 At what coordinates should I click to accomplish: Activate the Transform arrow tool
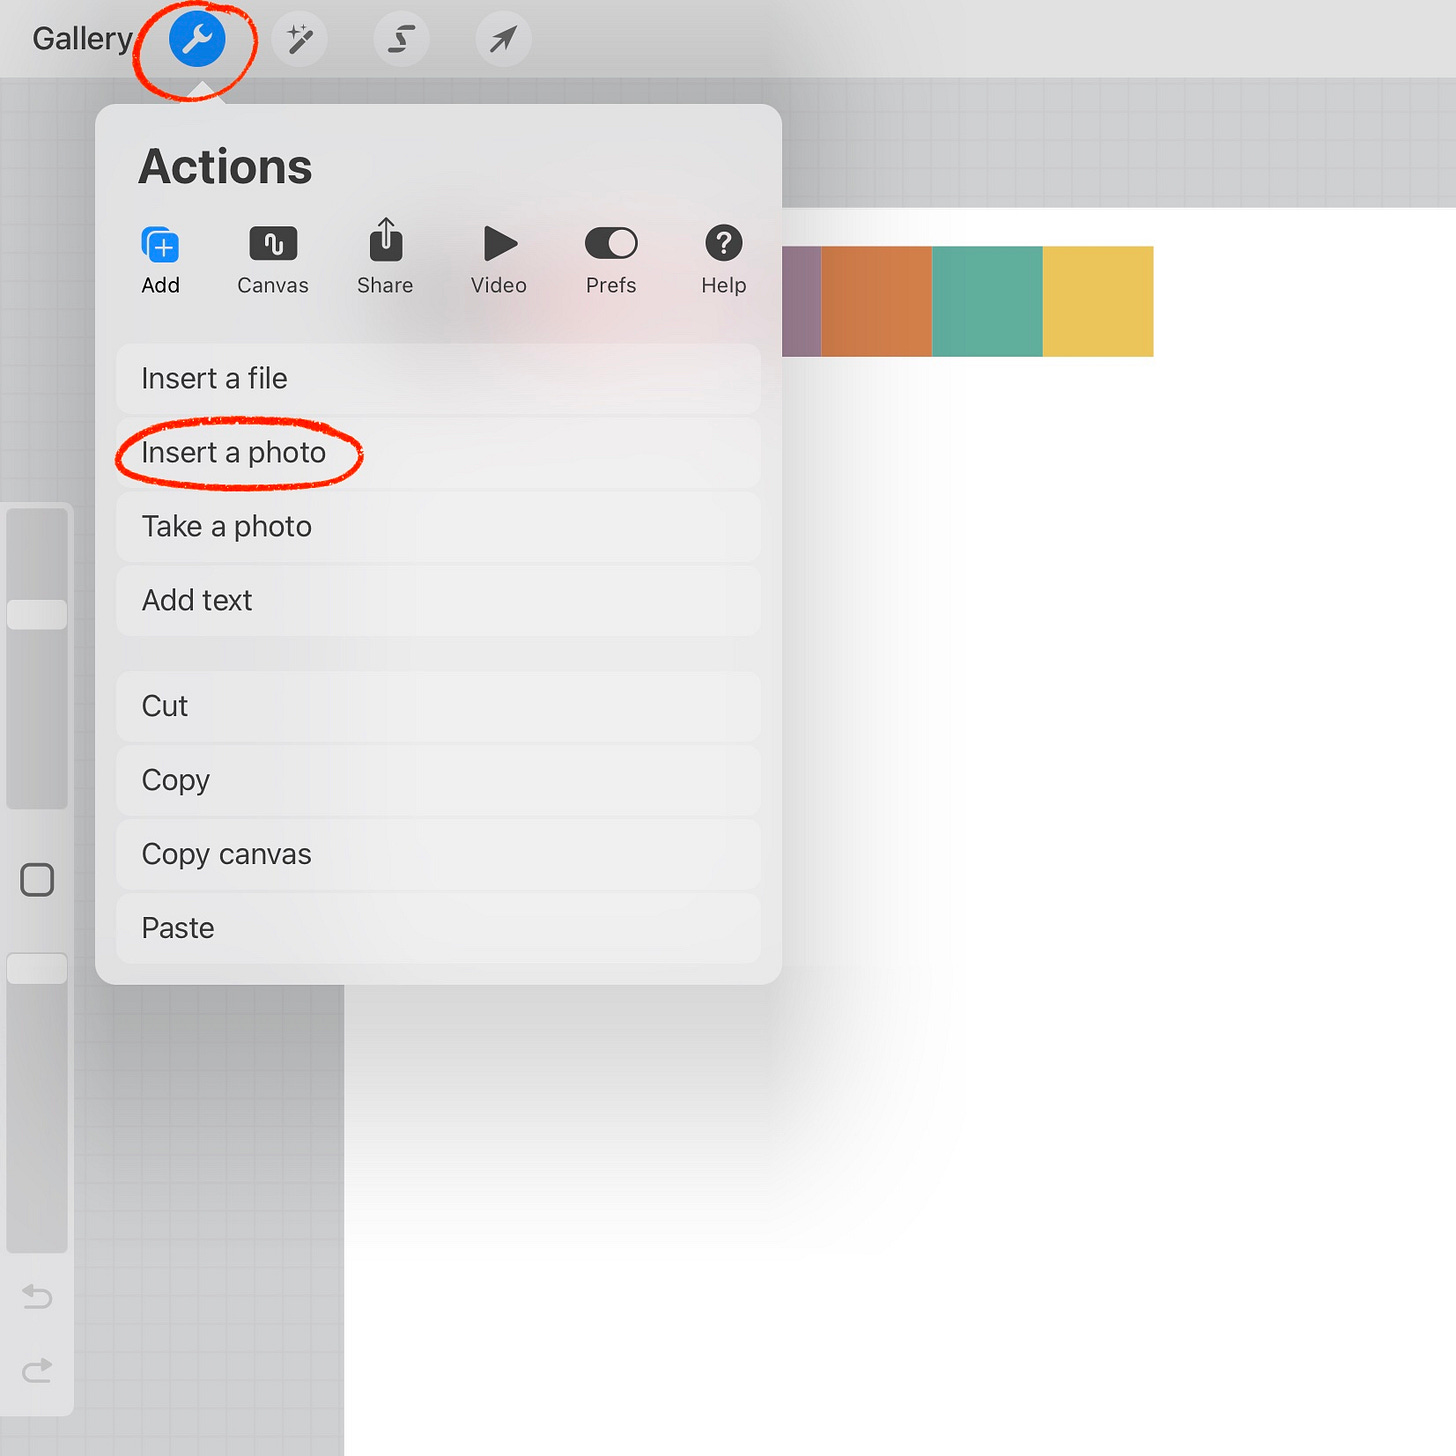click(x=503, y=40)
